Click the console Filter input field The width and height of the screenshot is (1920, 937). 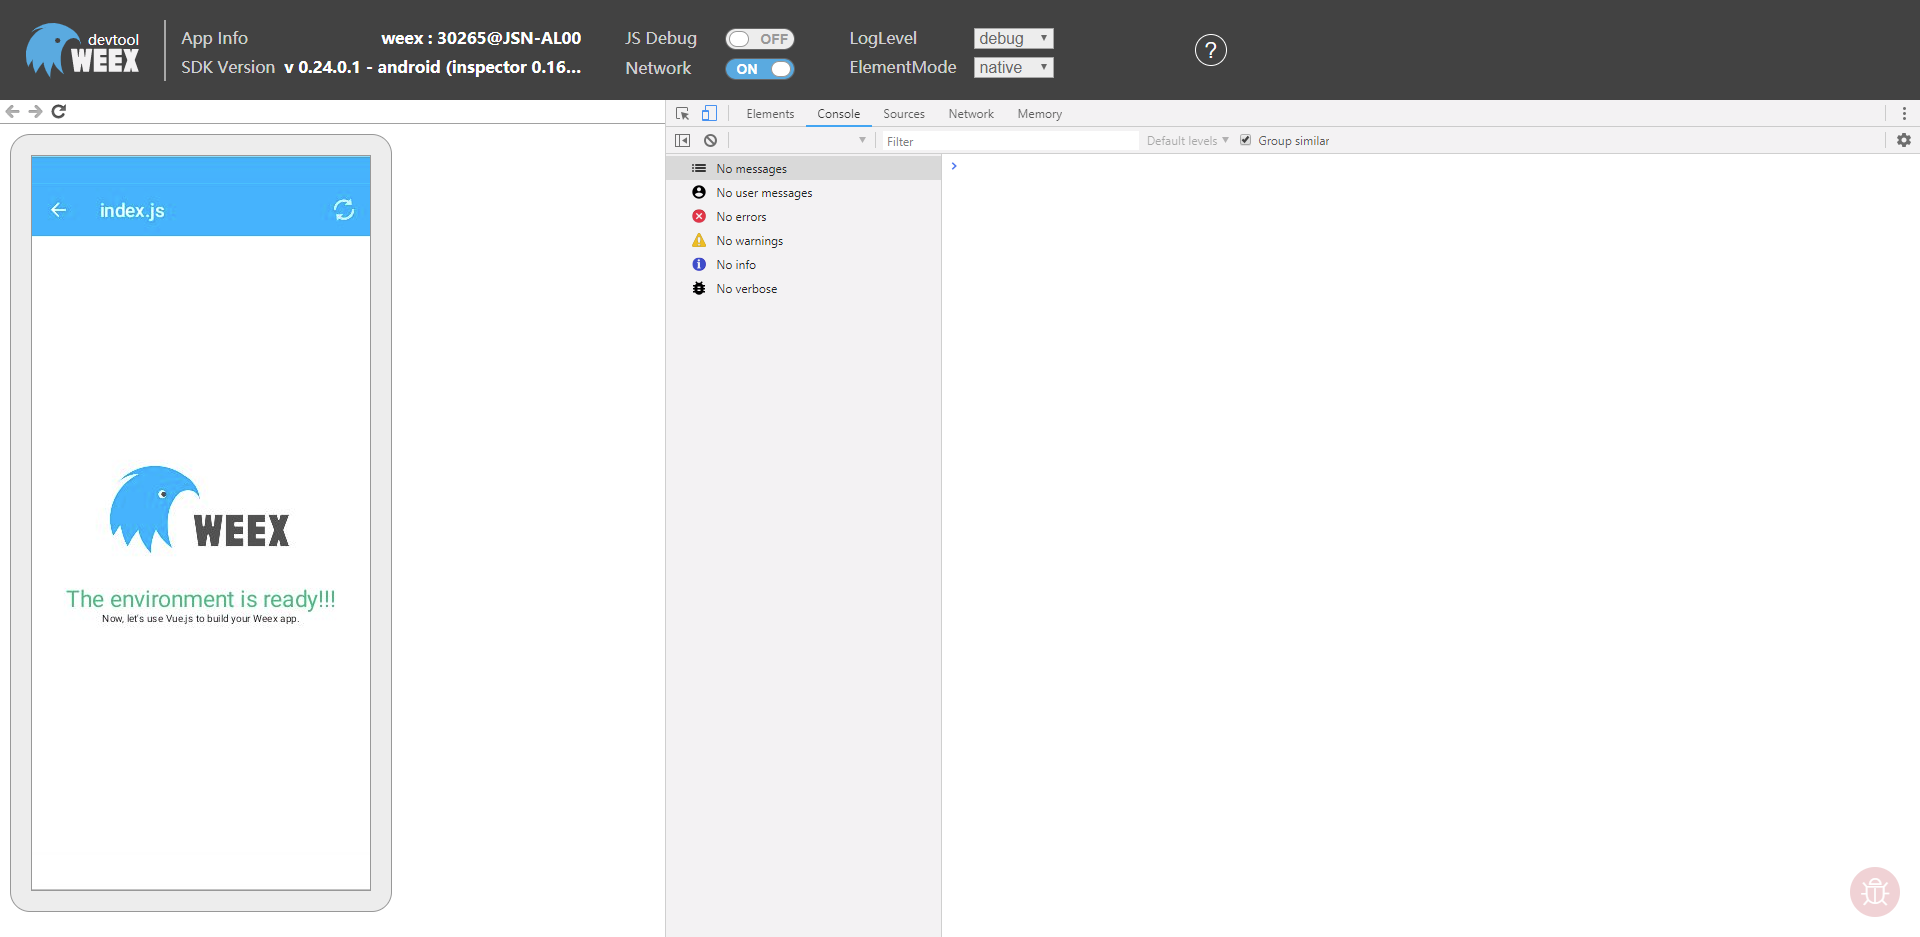pos(1010,141)
